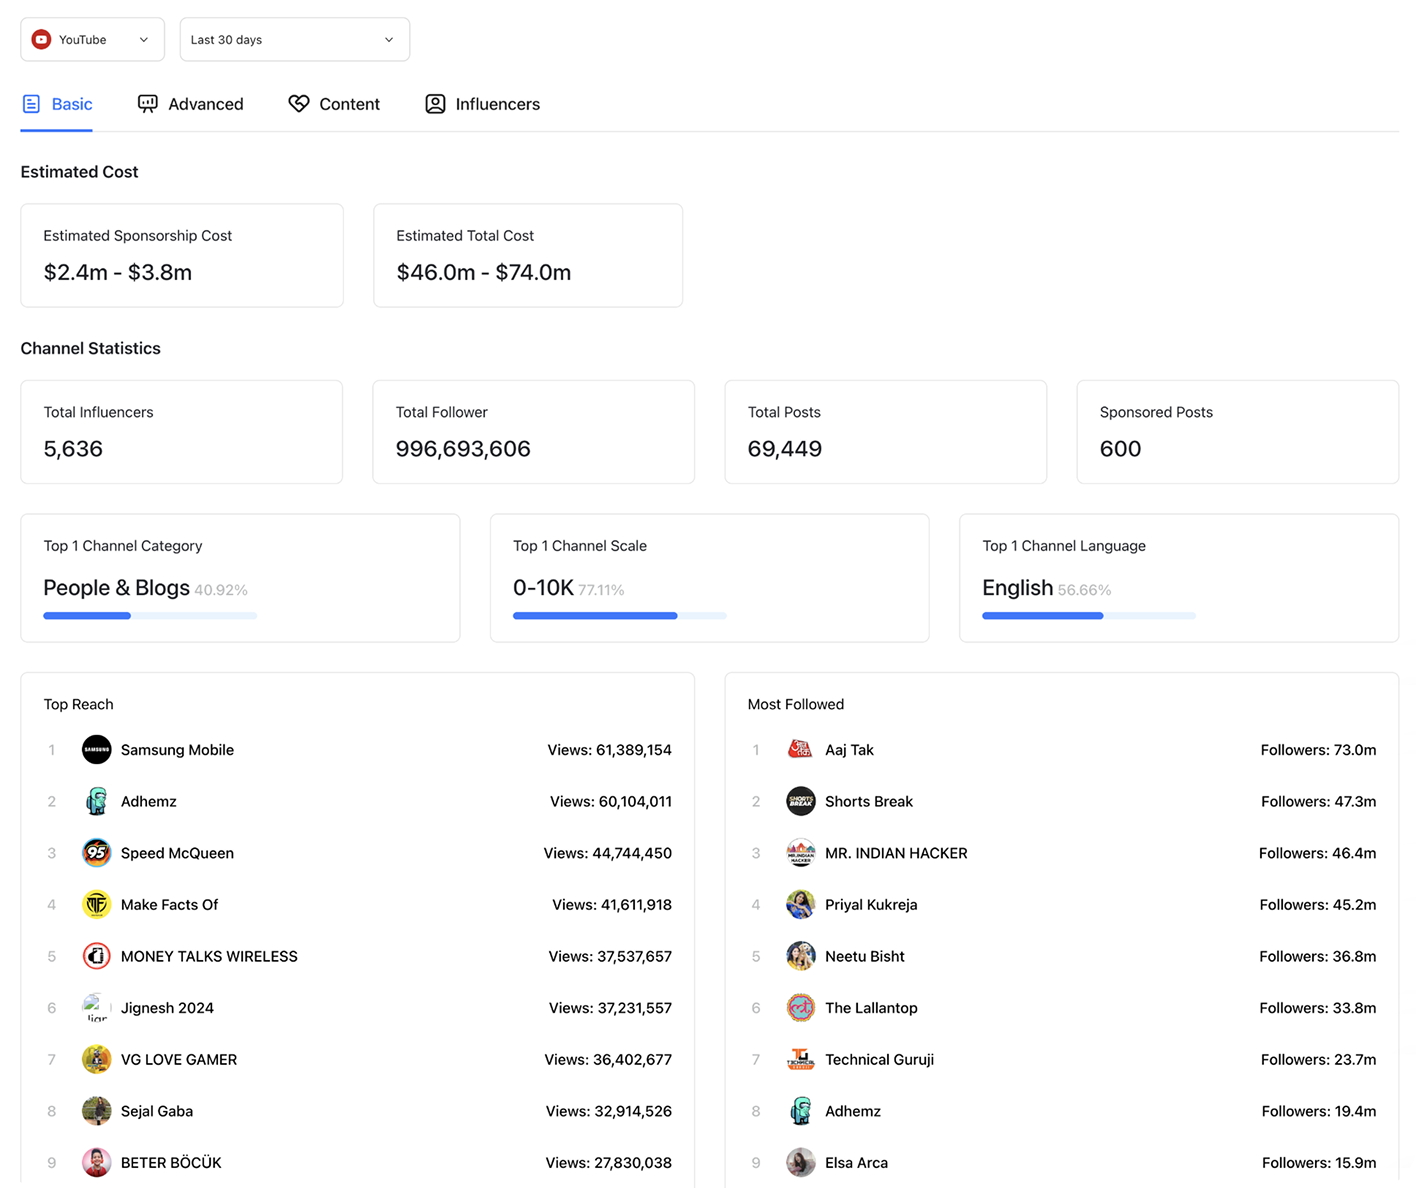Click the Basic tab document icon
This screenshot has height=1188, width=1416.
click(31, 104)
